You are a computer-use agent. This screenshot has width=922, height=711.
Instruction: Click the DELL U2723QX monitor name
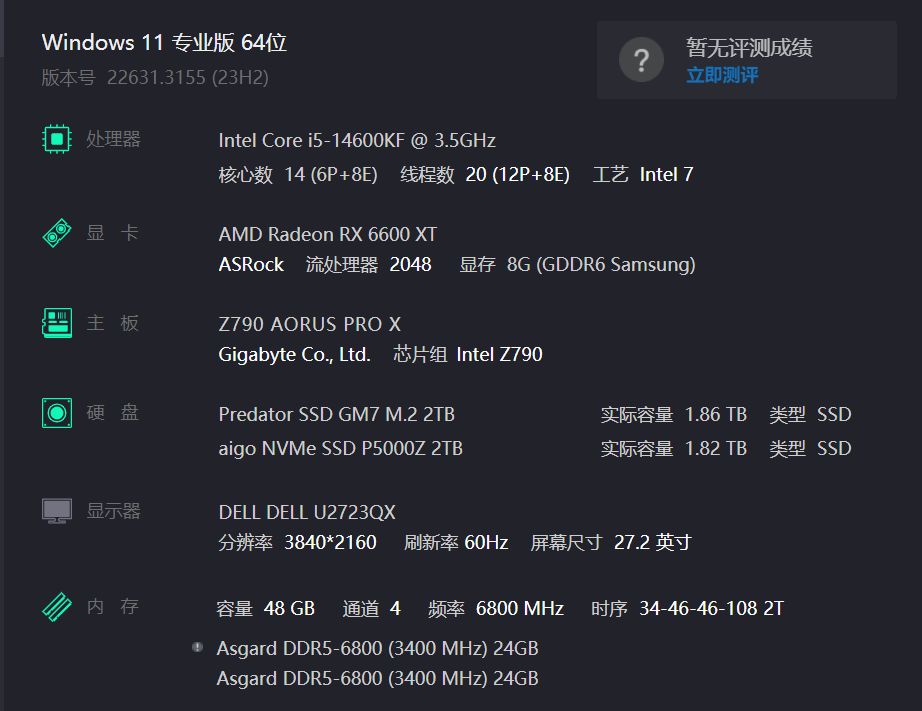tap(307, 512)
